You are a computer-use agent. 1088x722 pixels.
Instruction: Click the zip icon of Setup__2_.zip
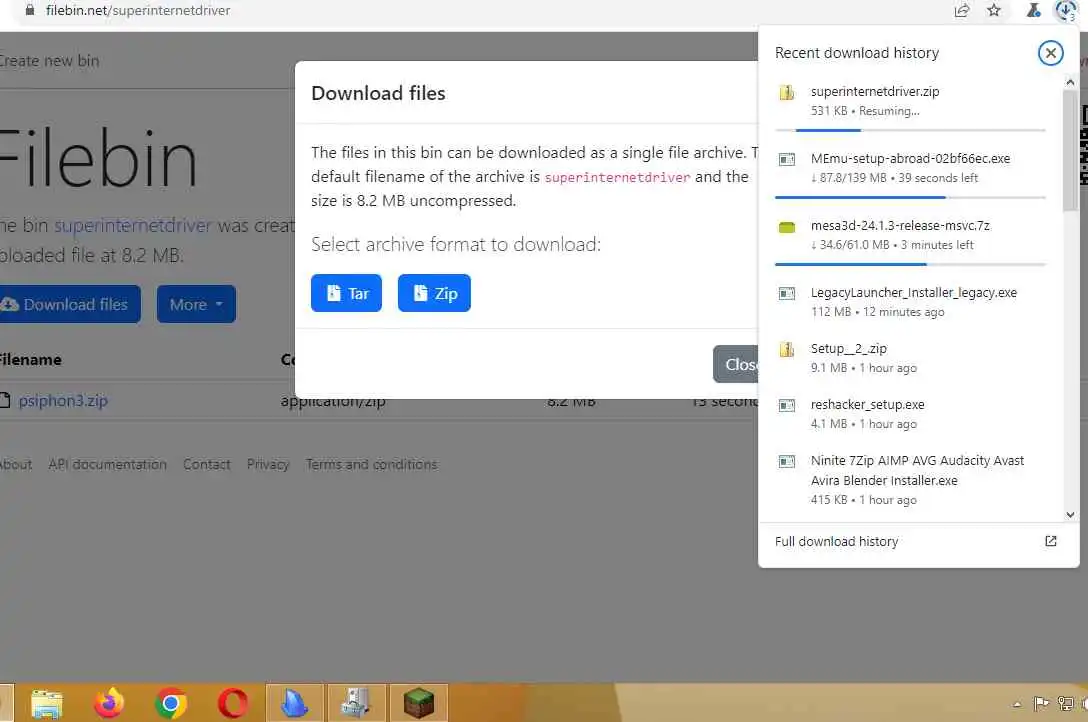(x=786, y=350)
